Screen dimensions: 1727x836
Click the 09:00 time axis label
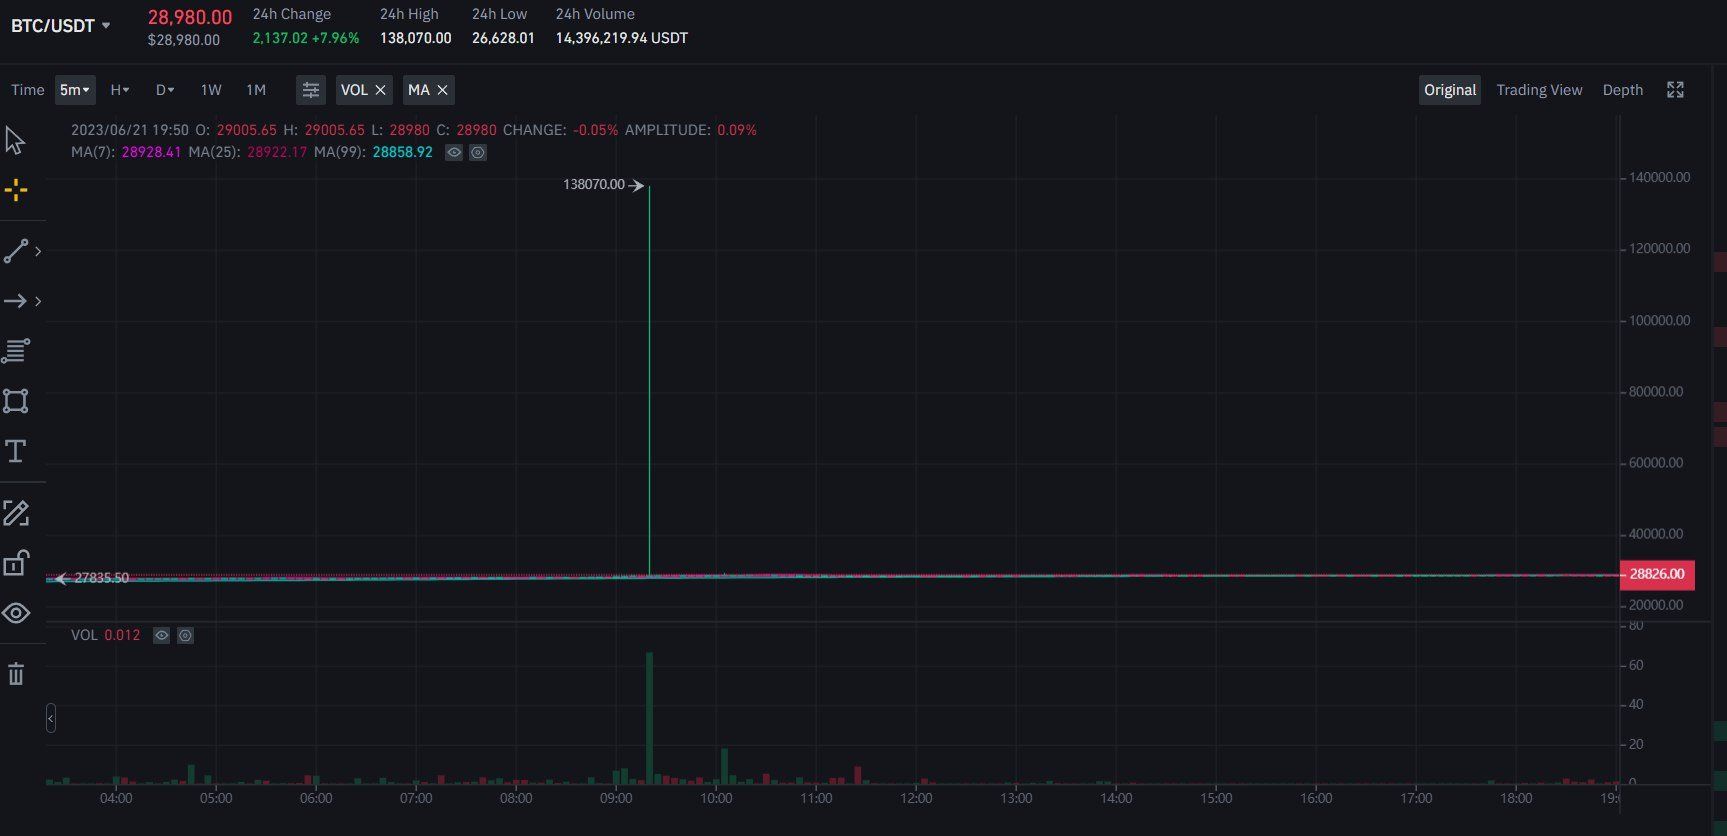pos(616,798)
